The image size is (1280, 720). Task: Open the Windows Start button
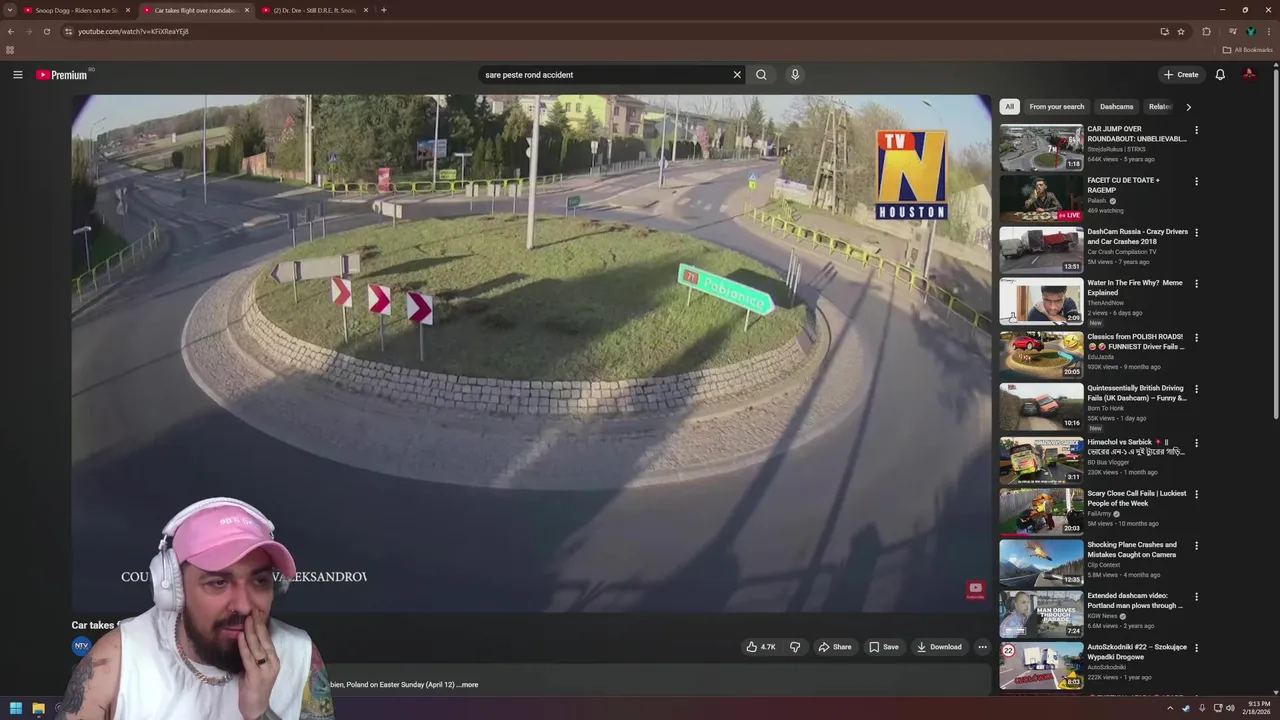pos(15,708)
